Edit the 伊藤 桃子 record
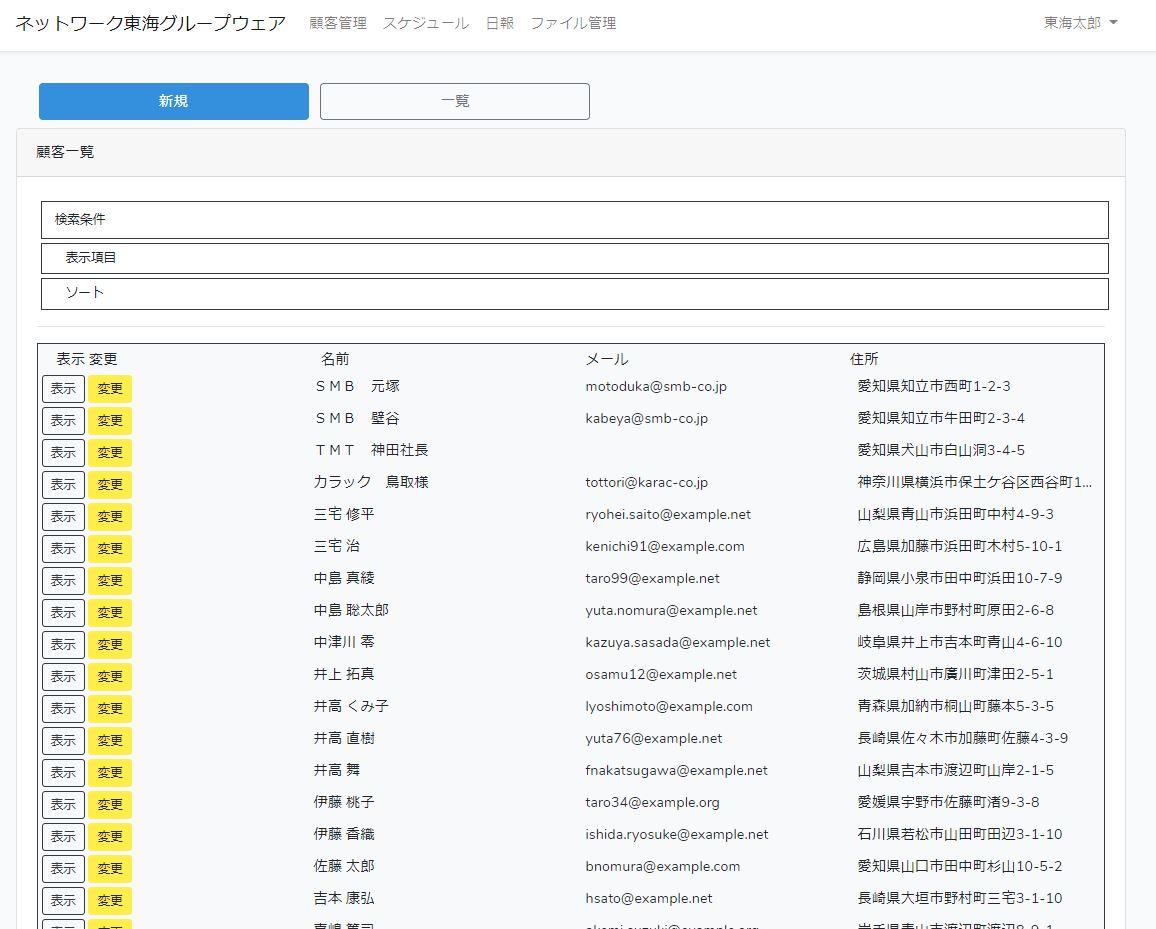Viewport: 1156px width, 929px height. click(x=110, y=804)
